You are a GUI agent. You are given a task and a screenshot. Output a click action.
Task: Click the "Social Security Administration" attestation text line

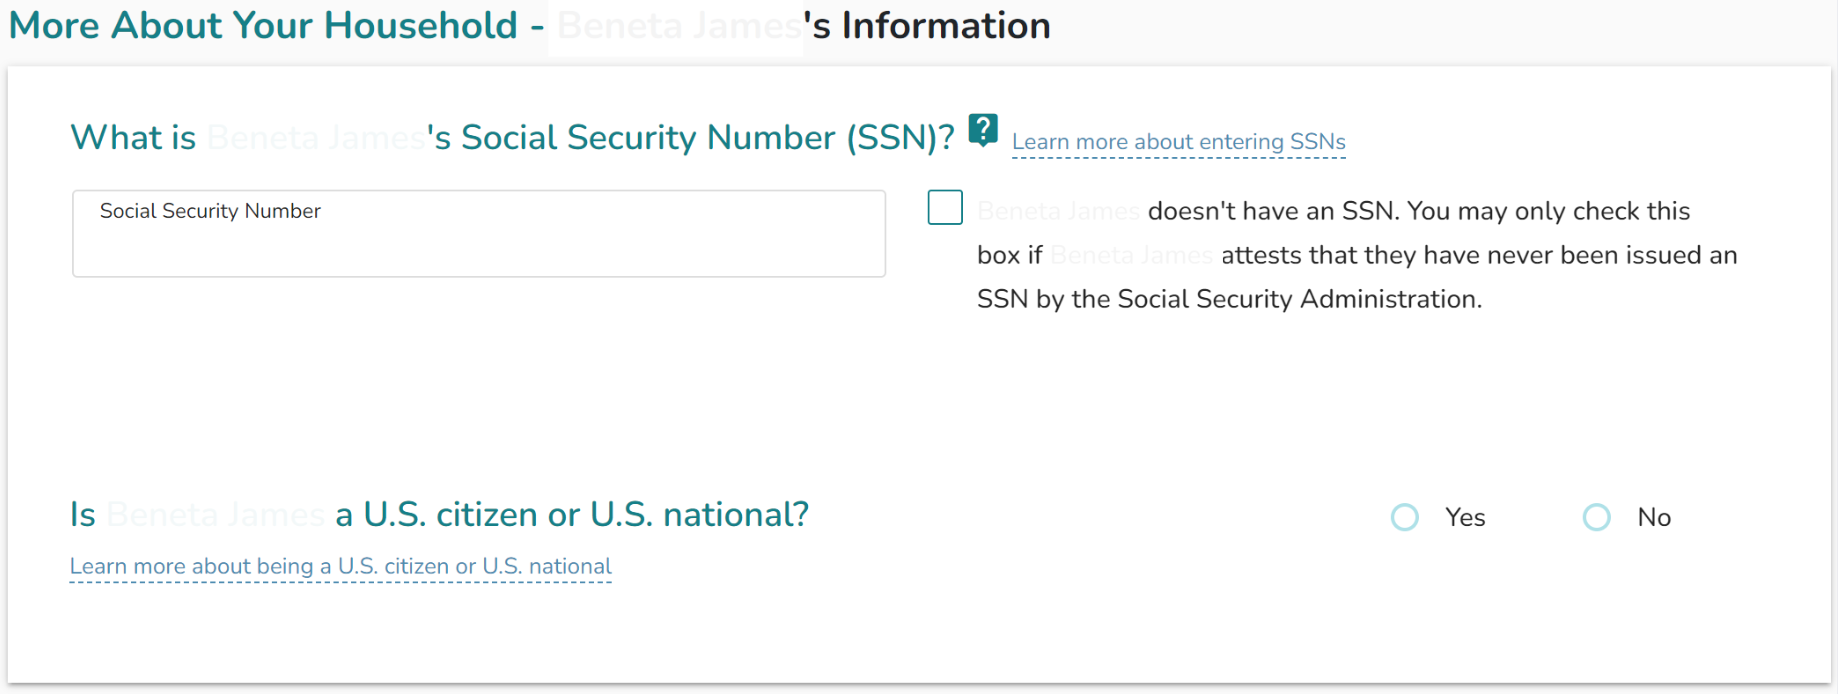[1229, 299]
